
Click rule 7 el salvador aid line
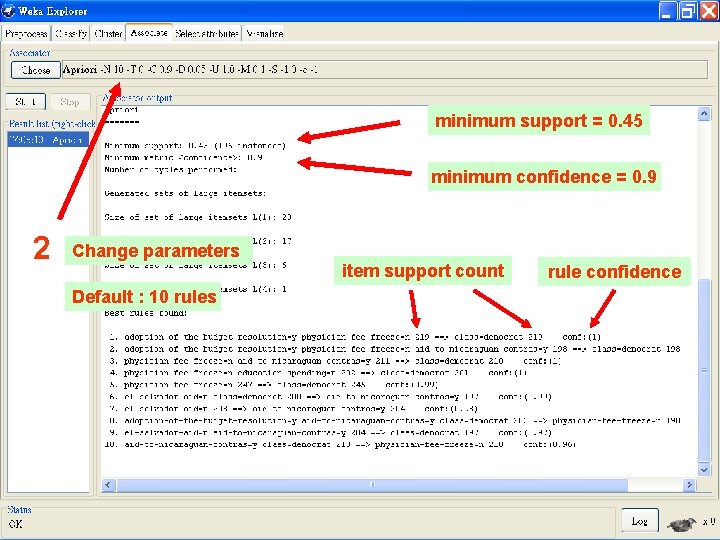pos(294,409)
